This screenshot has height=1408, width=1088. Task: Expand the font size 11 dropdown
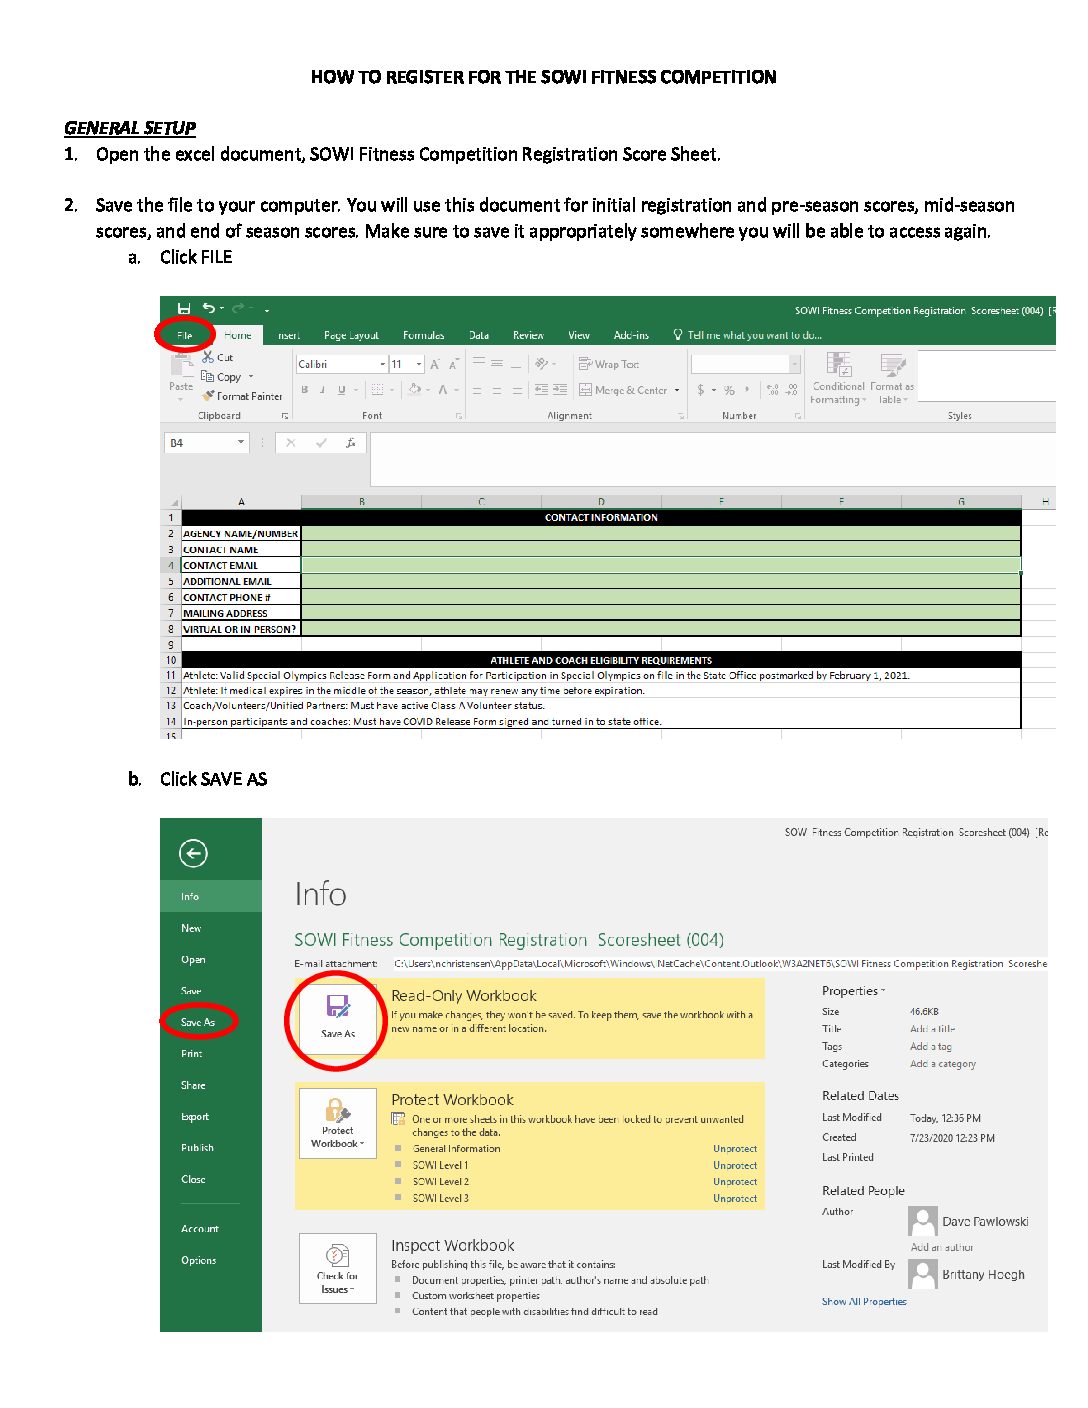[x=419, y=364]
